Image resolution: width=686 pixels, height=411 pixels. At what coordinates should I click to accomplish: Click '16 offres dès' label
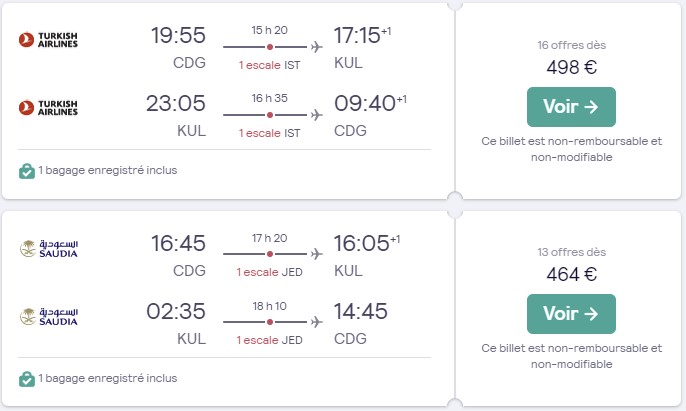(571, 45)
